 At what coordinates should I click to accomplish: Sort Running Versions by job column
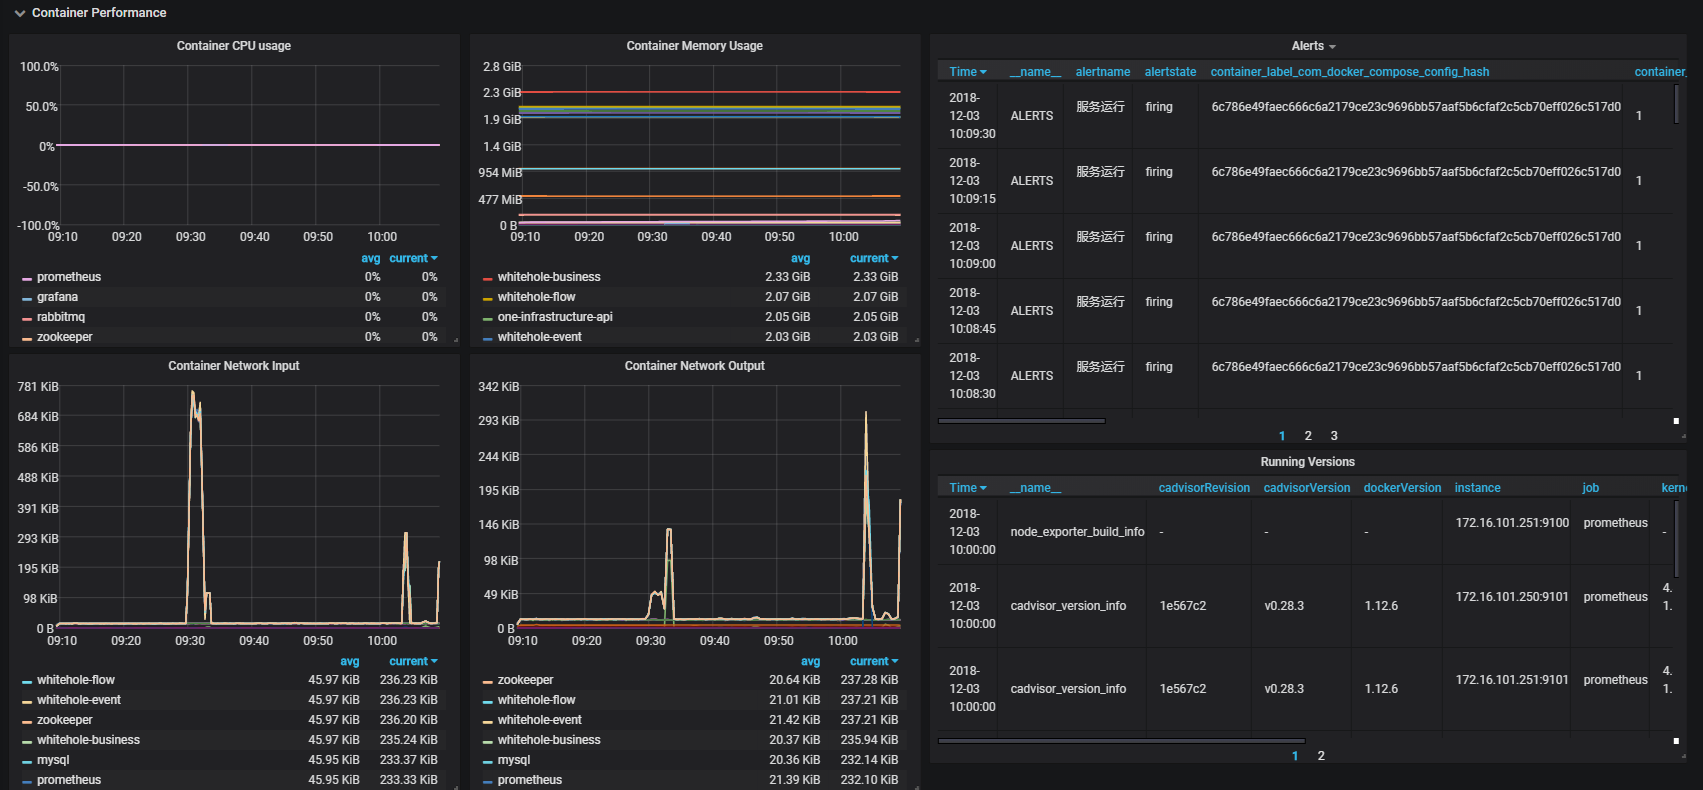click(1590, 488)
